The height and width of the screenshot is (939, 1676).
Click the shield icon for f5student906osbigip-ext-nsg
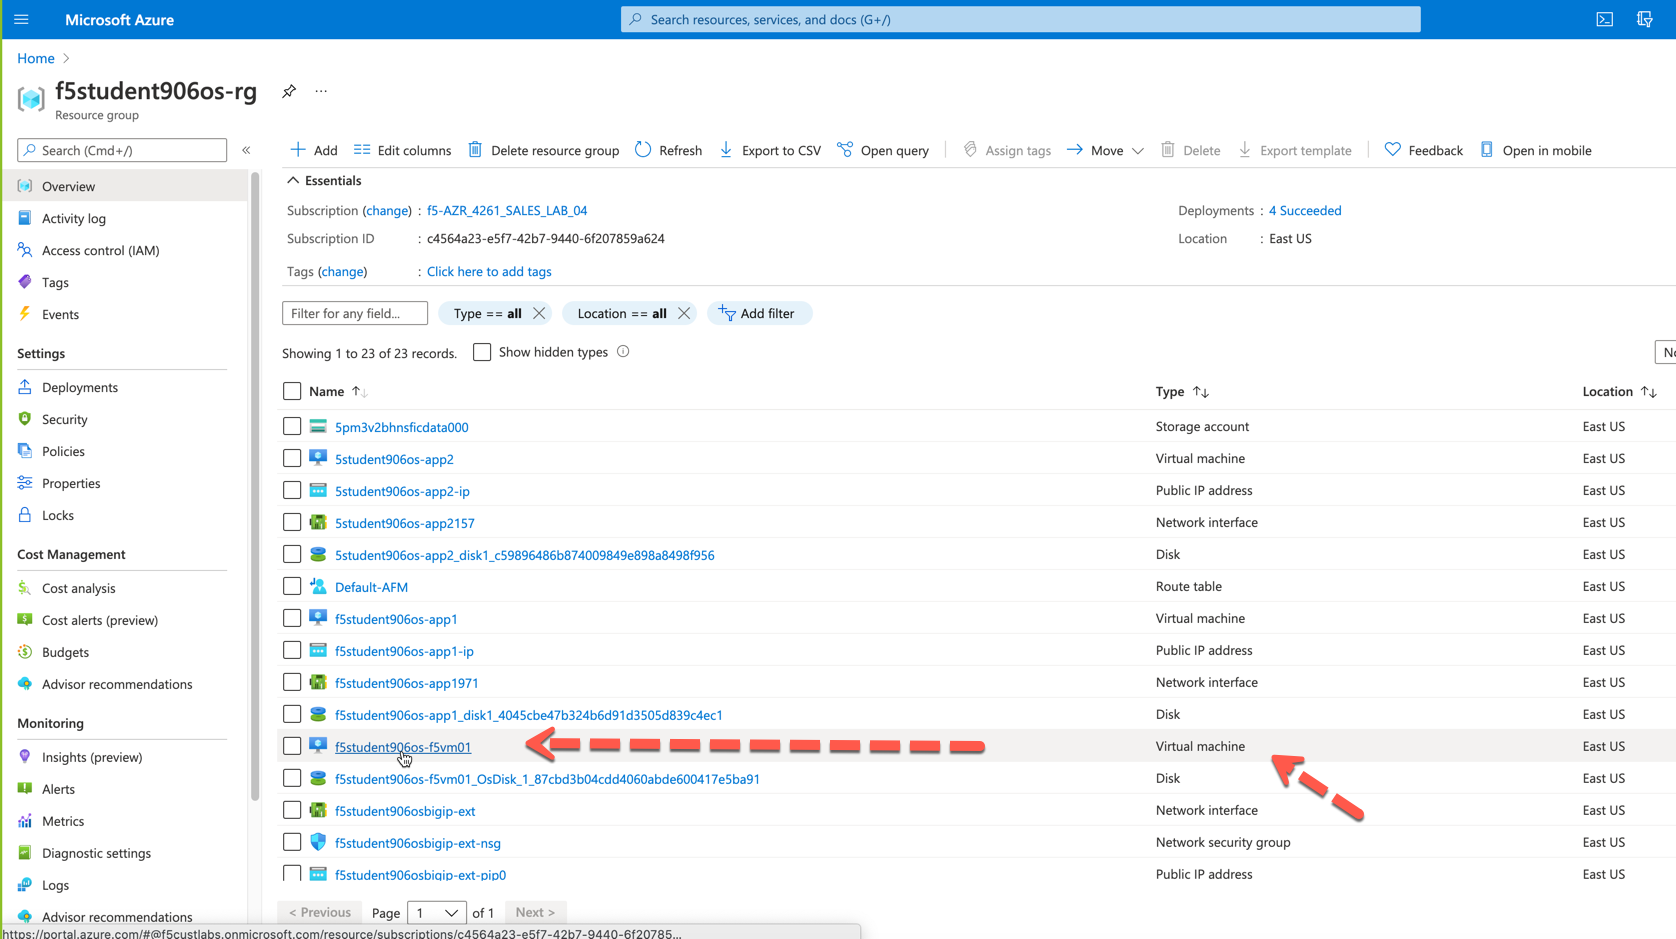(318, 842)
